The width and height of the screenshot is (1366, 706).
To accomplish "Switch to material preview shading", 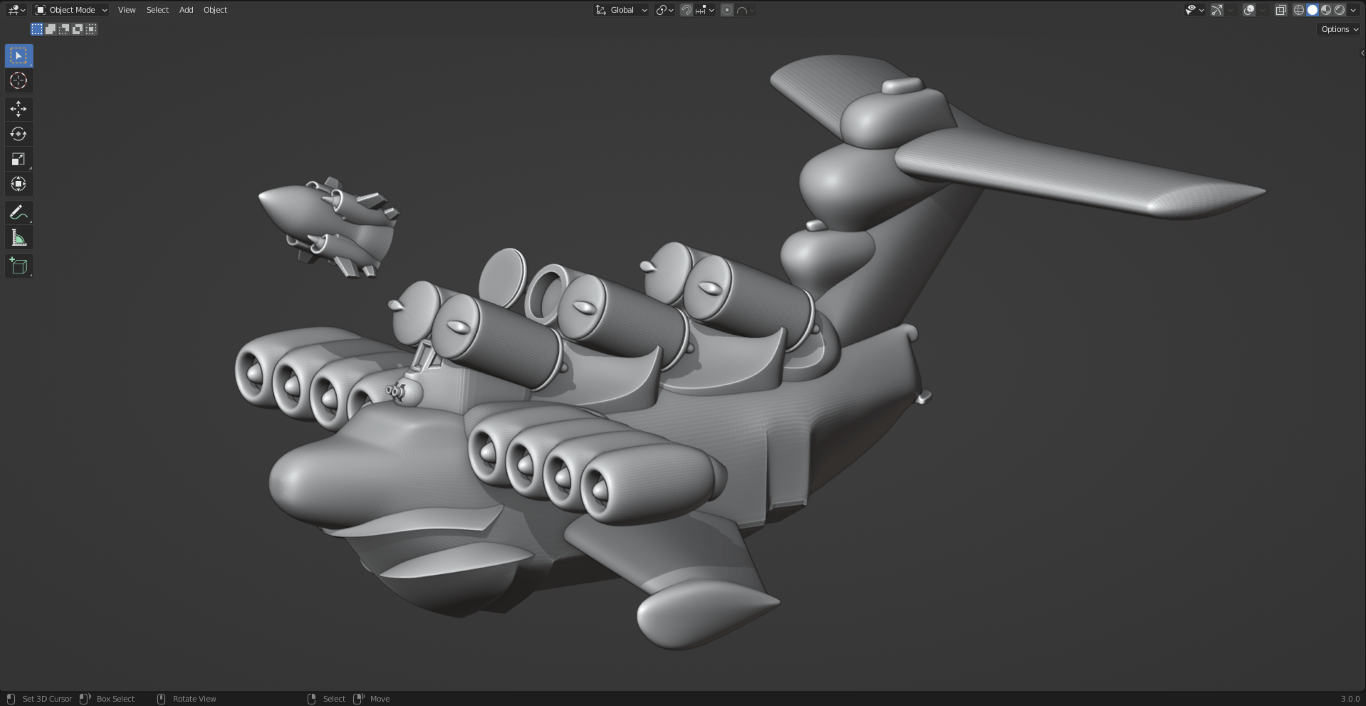I will (x=1326, y=10).
